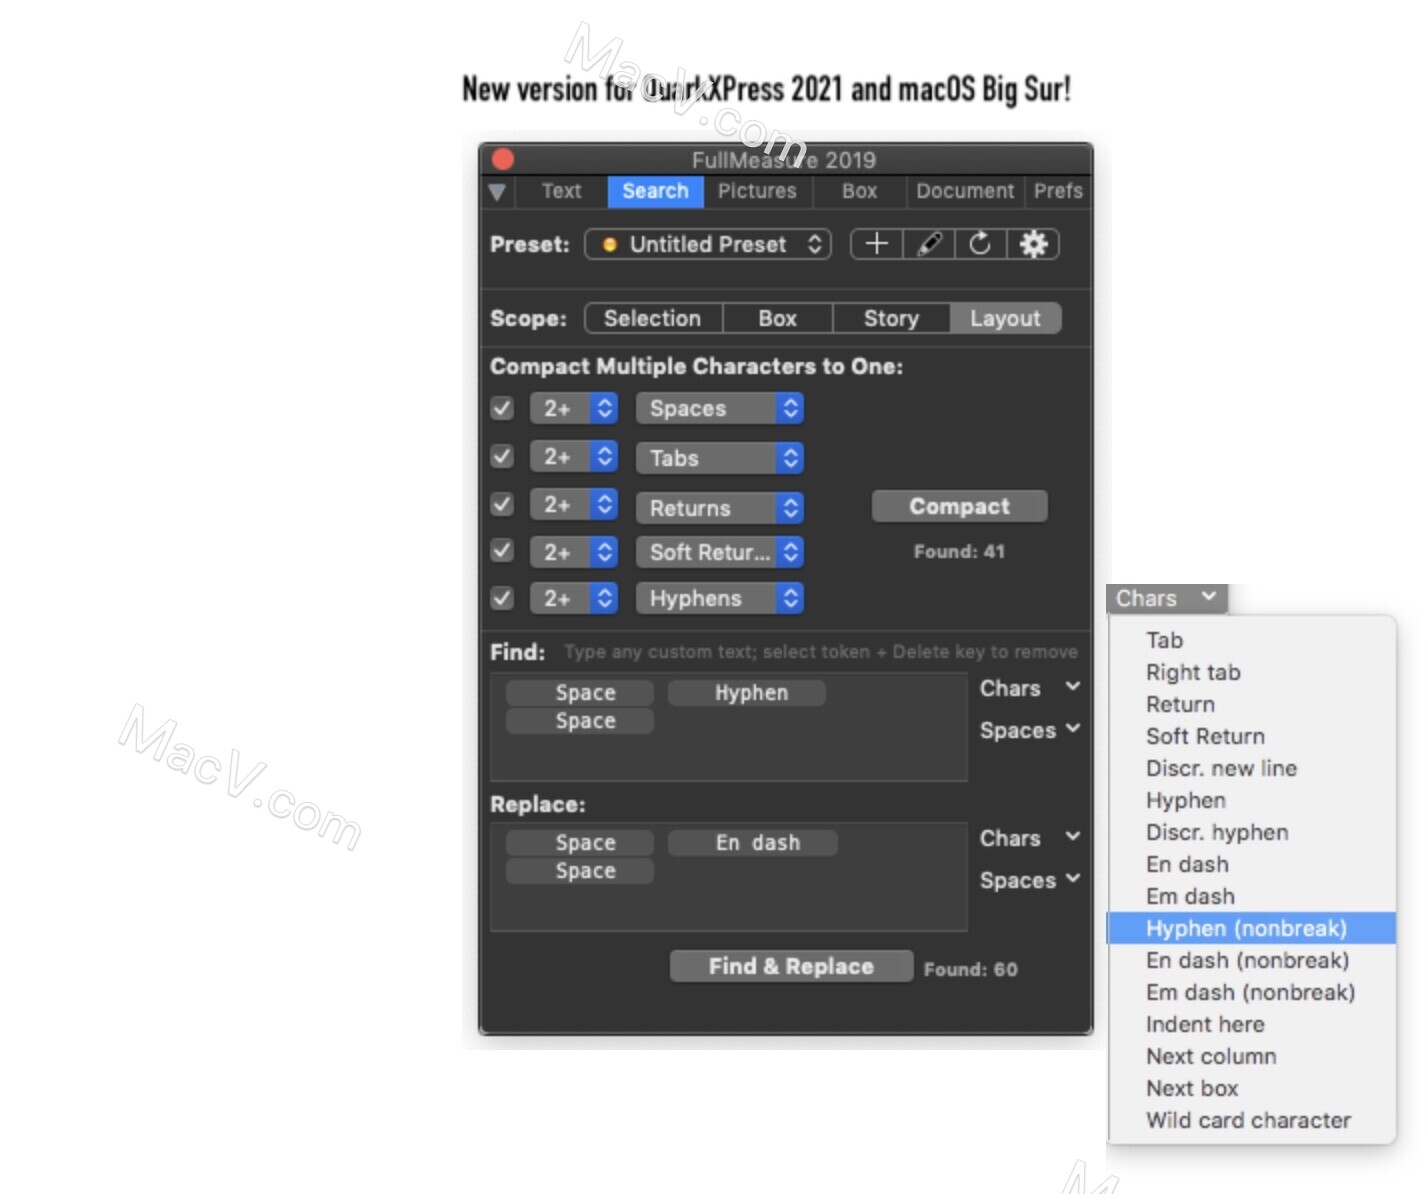Choose Hyphen from the Chars menu

[x=1251, y=800]
